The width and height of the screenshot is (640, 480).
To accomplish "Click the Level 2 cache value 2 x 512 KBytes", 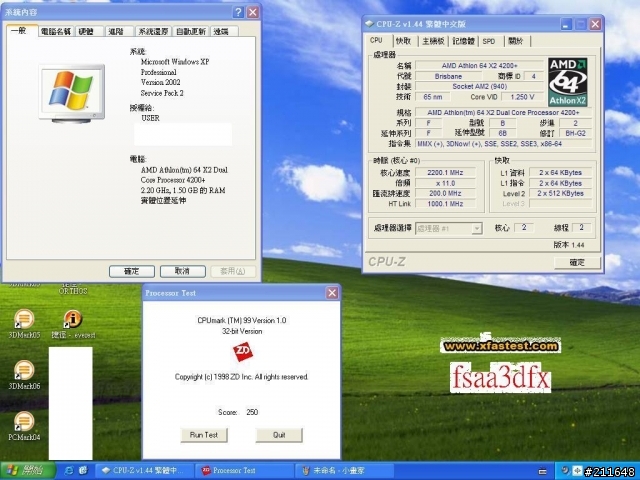I will (x=560, y=193).
